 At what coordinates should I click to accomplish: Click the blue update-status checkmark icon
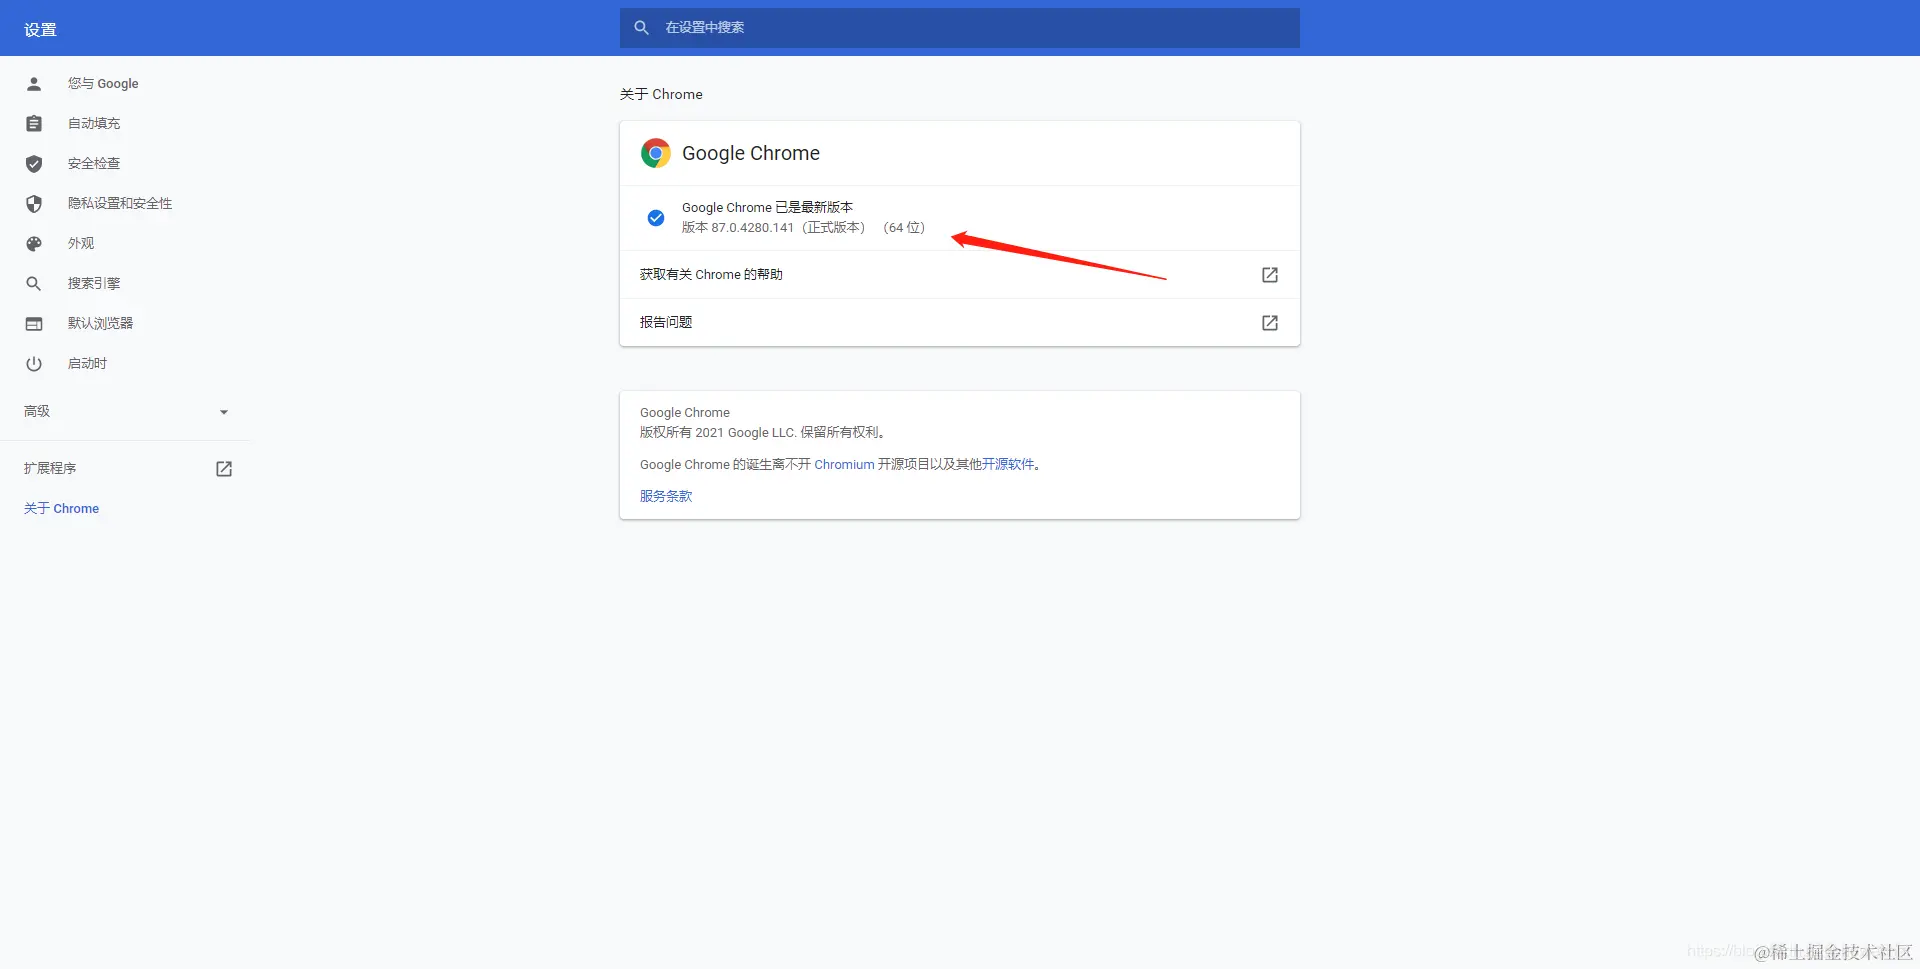click(655, 217)
